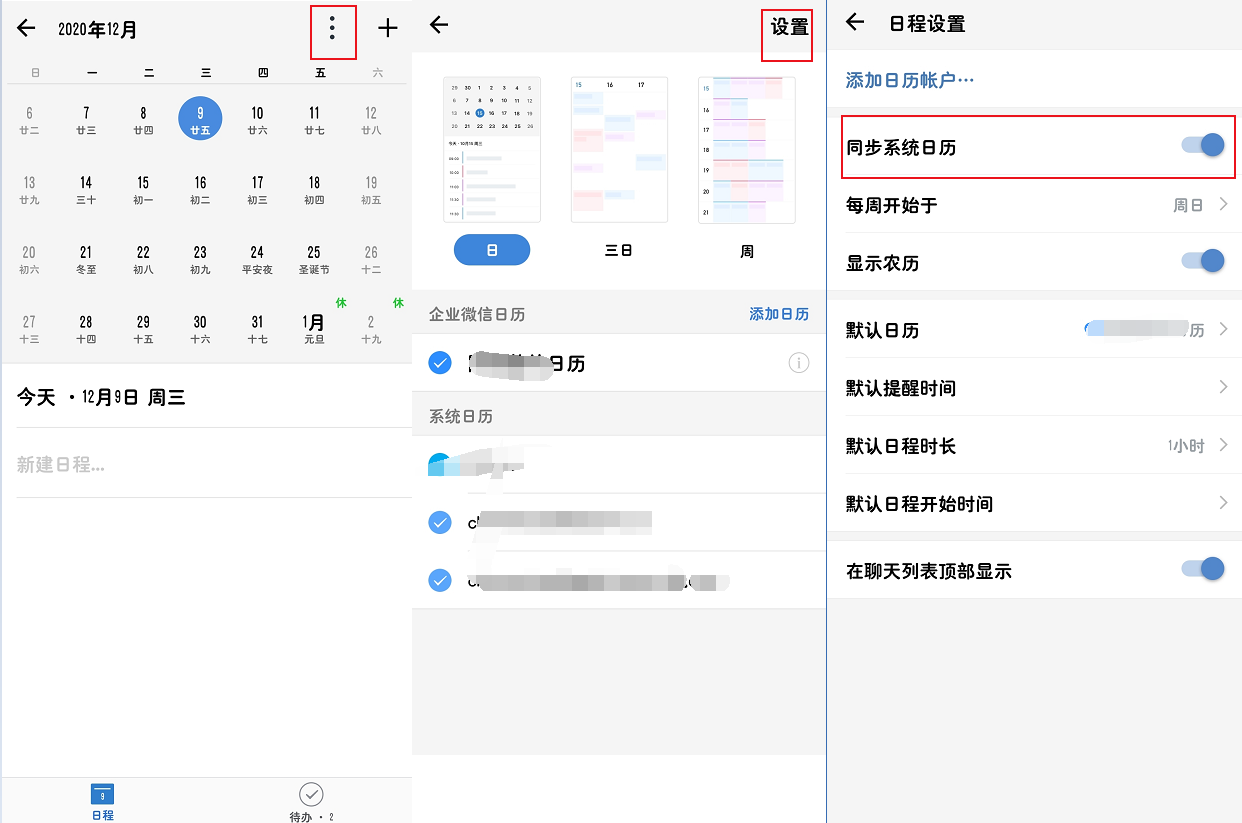The image size is (1242, 823).
Task: Select date 25 圣诞节
Action: coord(314,260)
